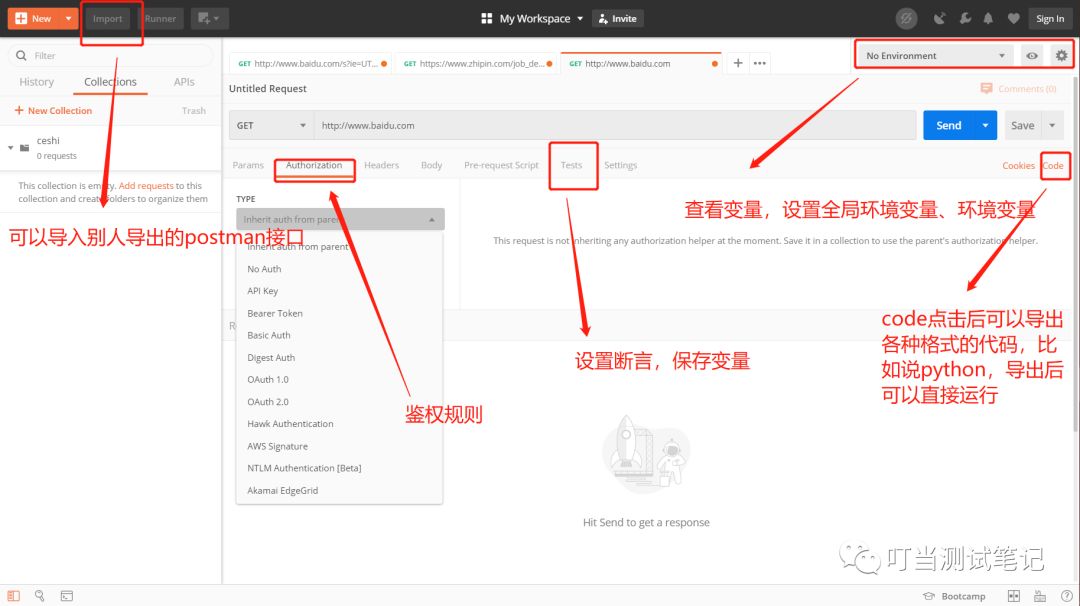Expand the My Workspace dropdown
This screenshot has width=1080, height=606.
tap(580, 19)
